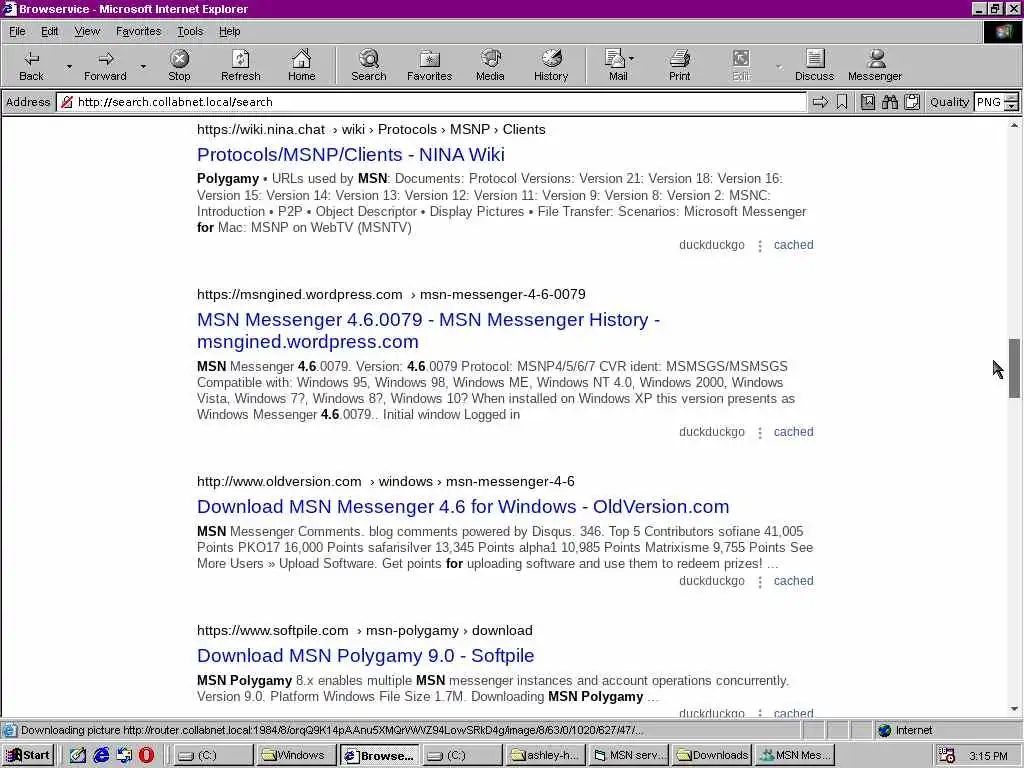1024x768 pixels.
Task: Open the Favorites toolbar button
Action: (429, 65)
